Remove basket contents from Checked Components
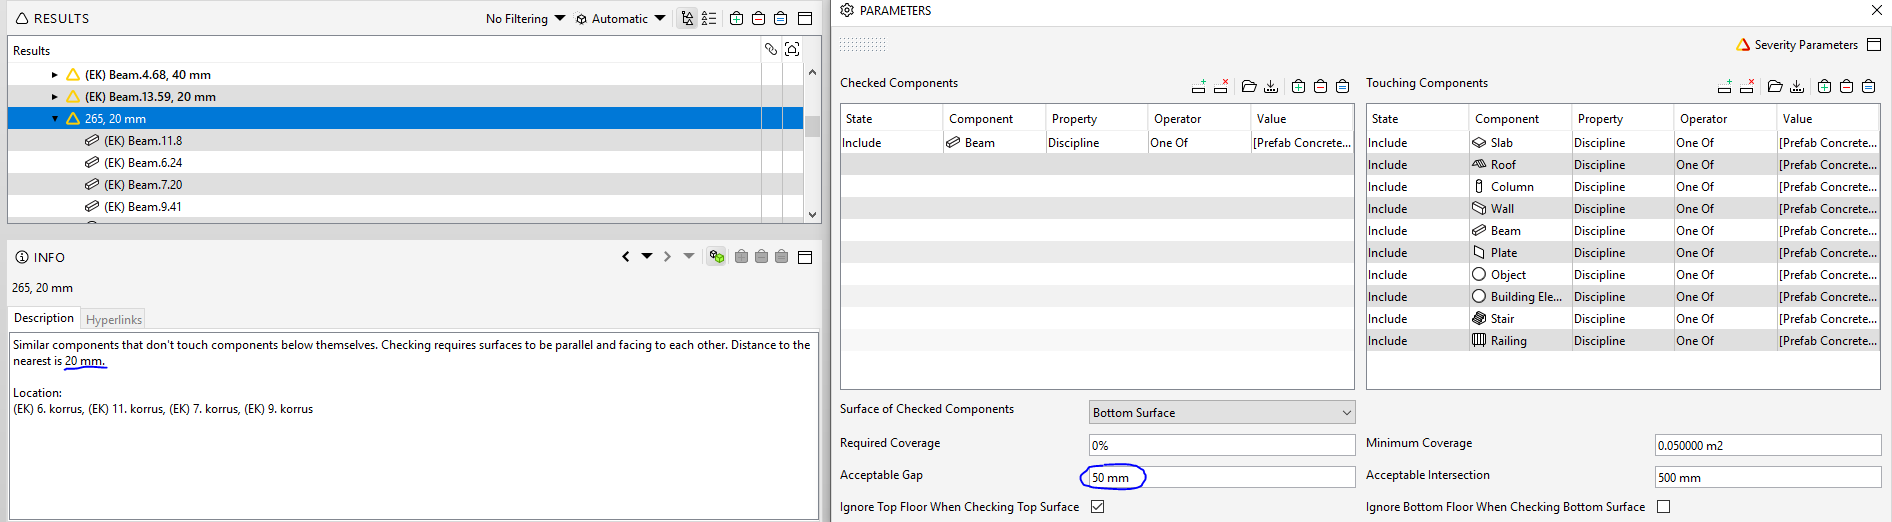 [x=1320, y=86]
